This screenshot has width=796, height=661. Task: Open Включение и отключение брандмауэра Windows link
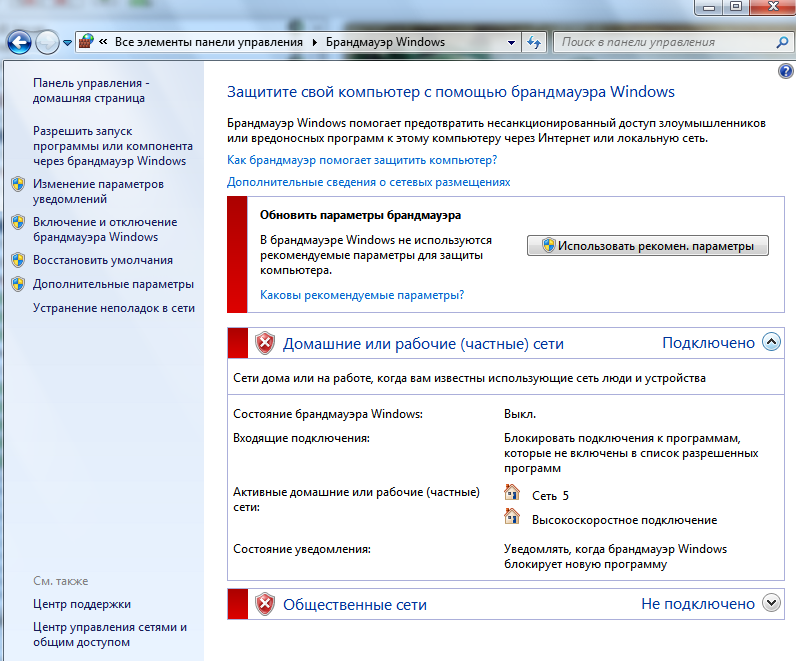(104, 229)
